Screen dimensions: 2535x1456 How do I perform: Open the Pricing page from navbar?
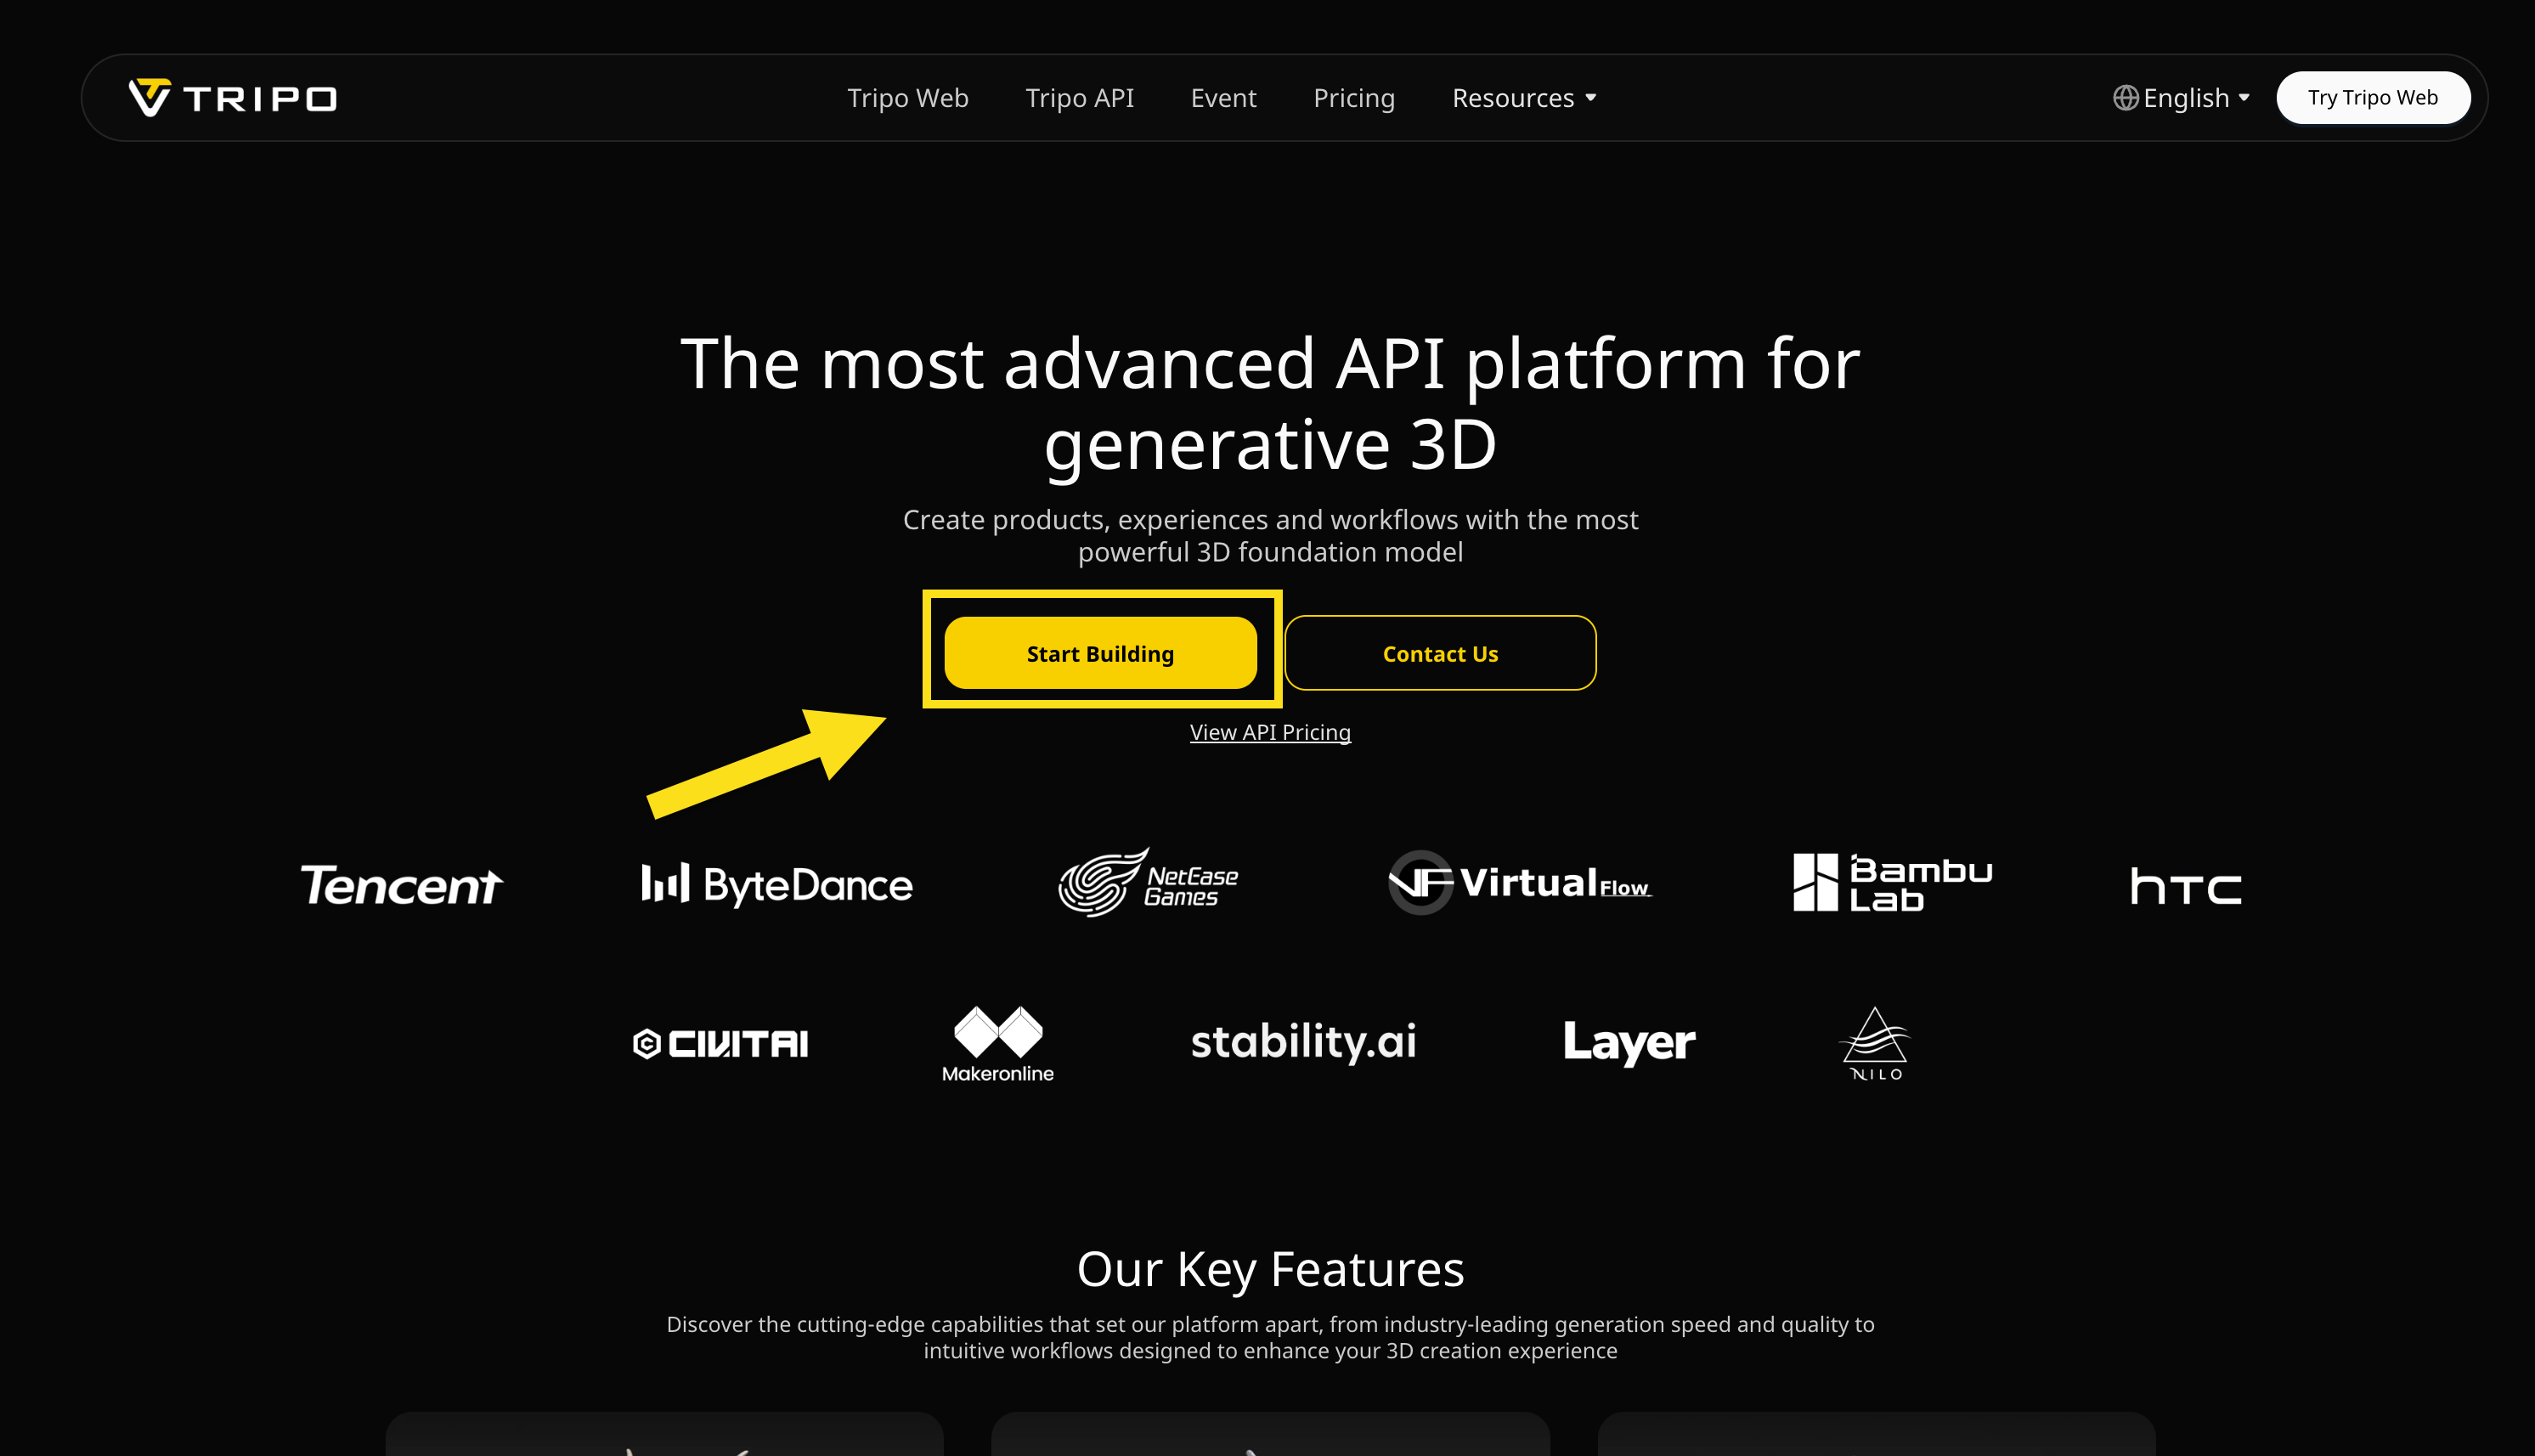click(1354, 98)
